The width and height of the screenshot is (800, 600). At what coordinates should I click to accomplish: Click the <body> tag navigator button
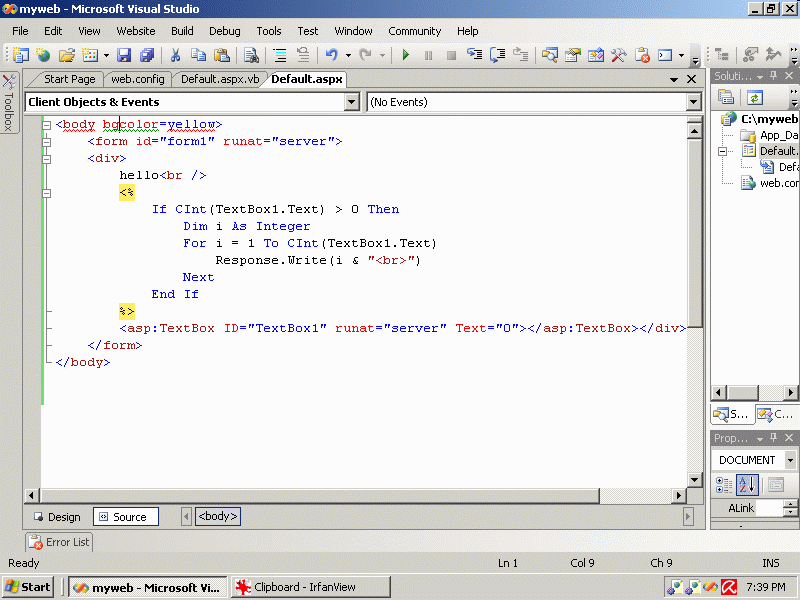[x=218, y=517]
